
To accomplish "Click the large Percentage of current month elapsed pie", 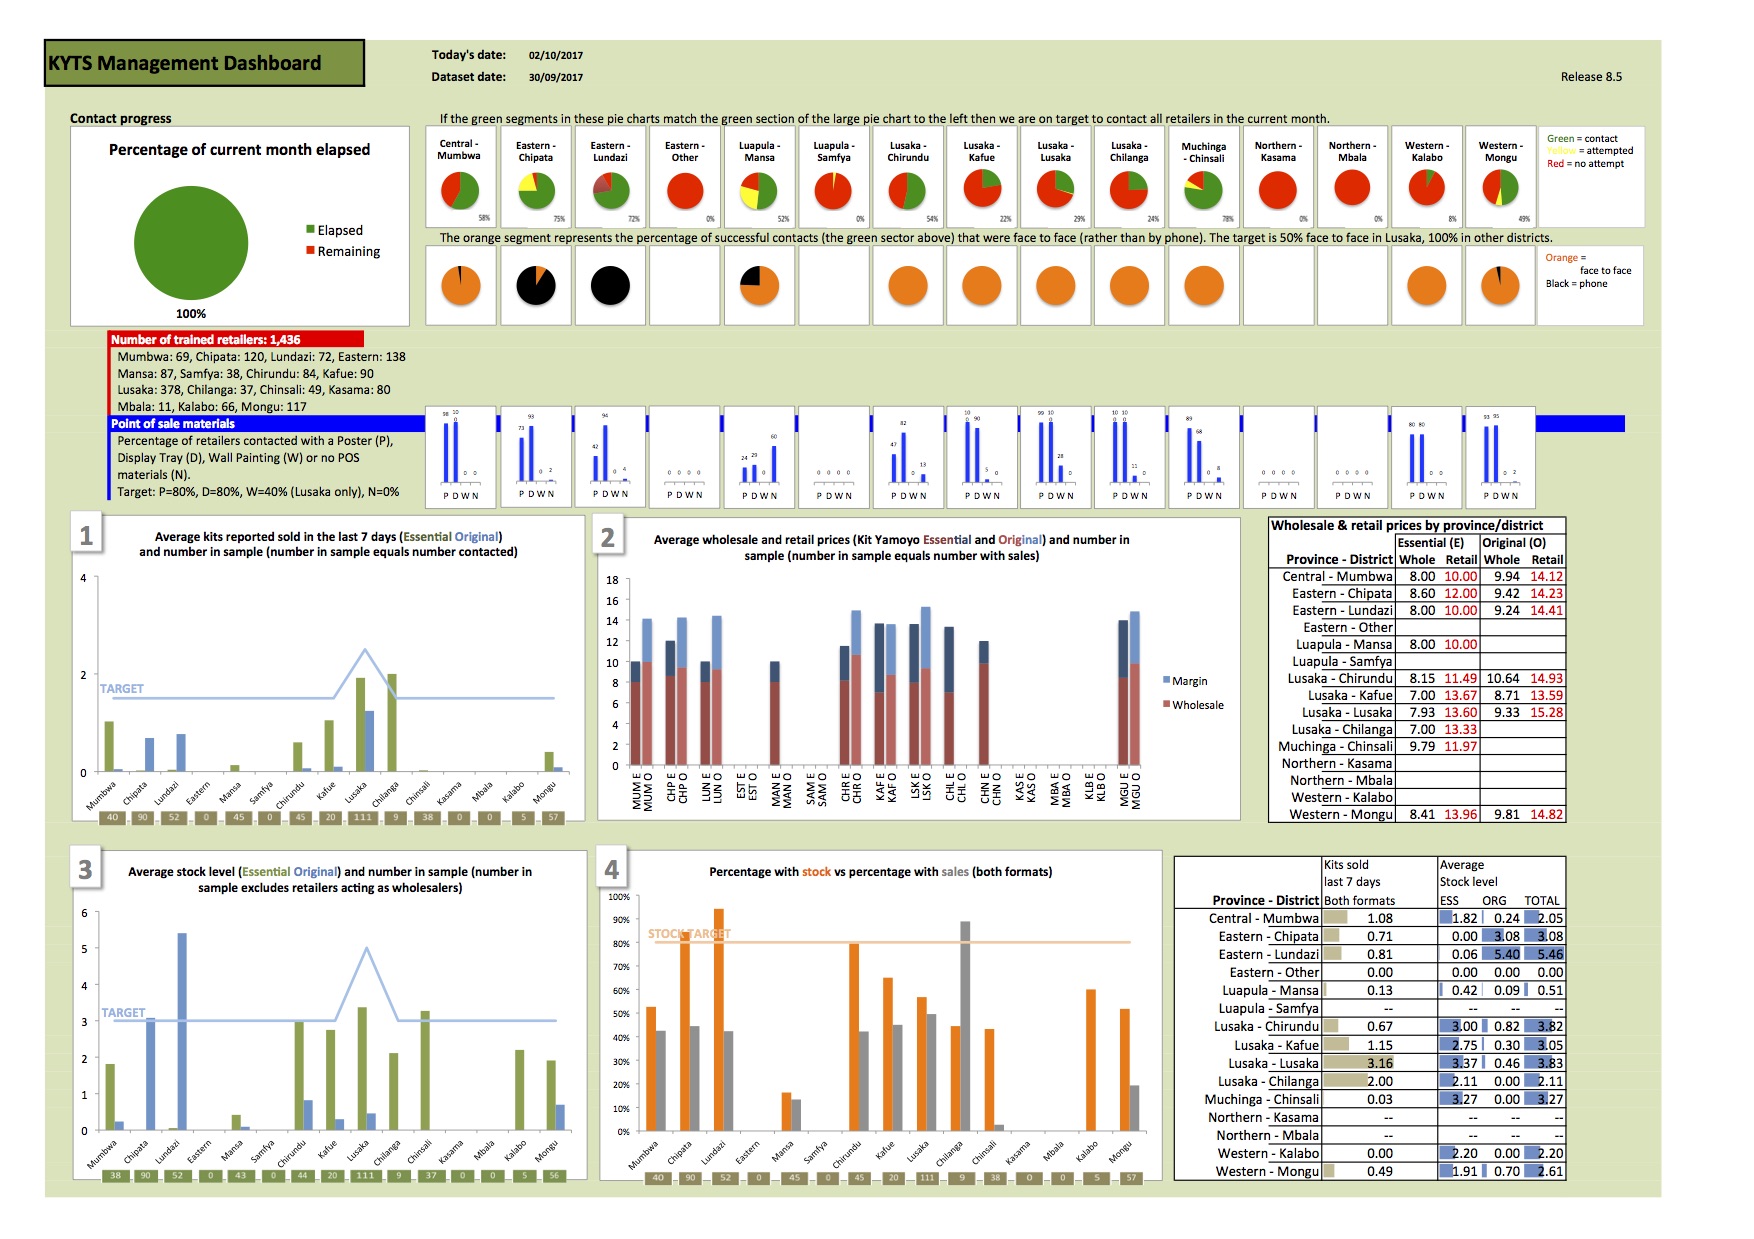I will point(191,242).
